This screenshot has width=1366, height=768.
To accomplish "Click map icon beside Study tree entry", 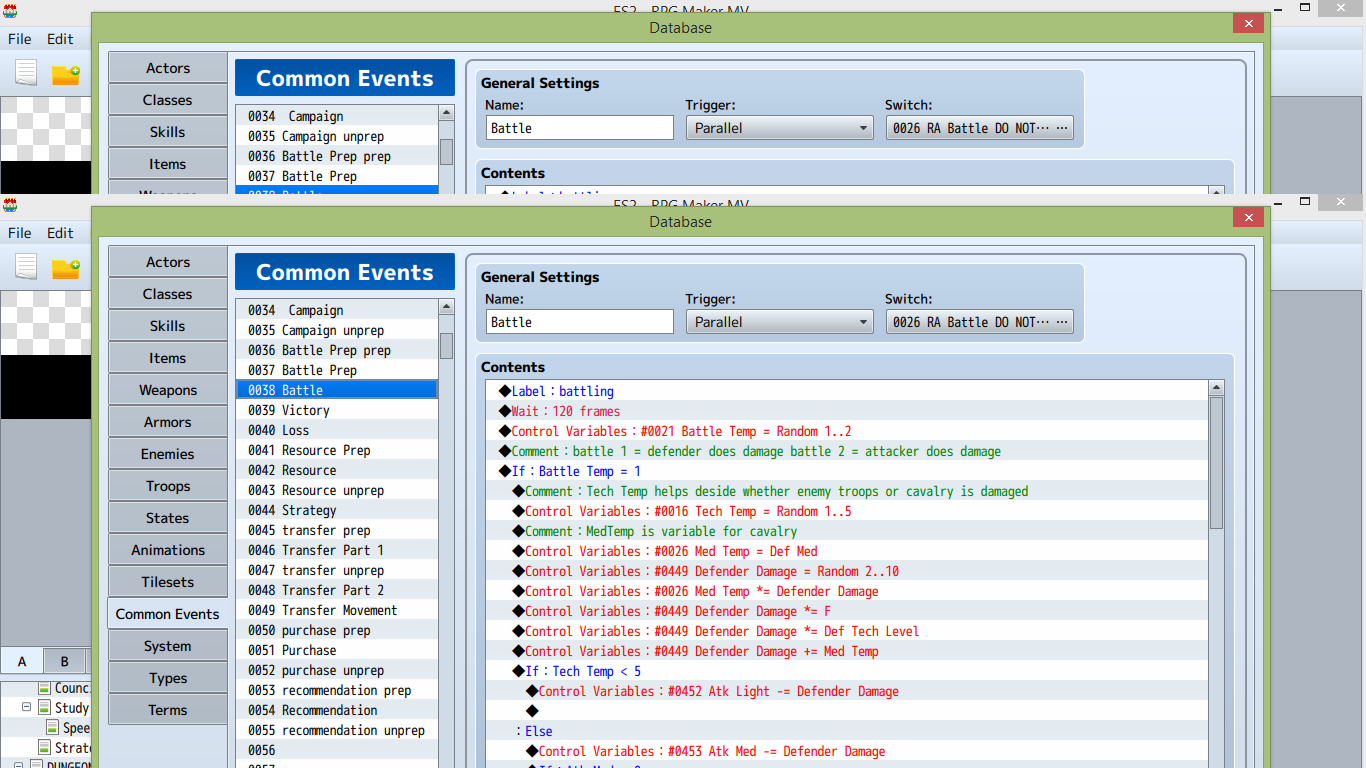I will (44, 707).
